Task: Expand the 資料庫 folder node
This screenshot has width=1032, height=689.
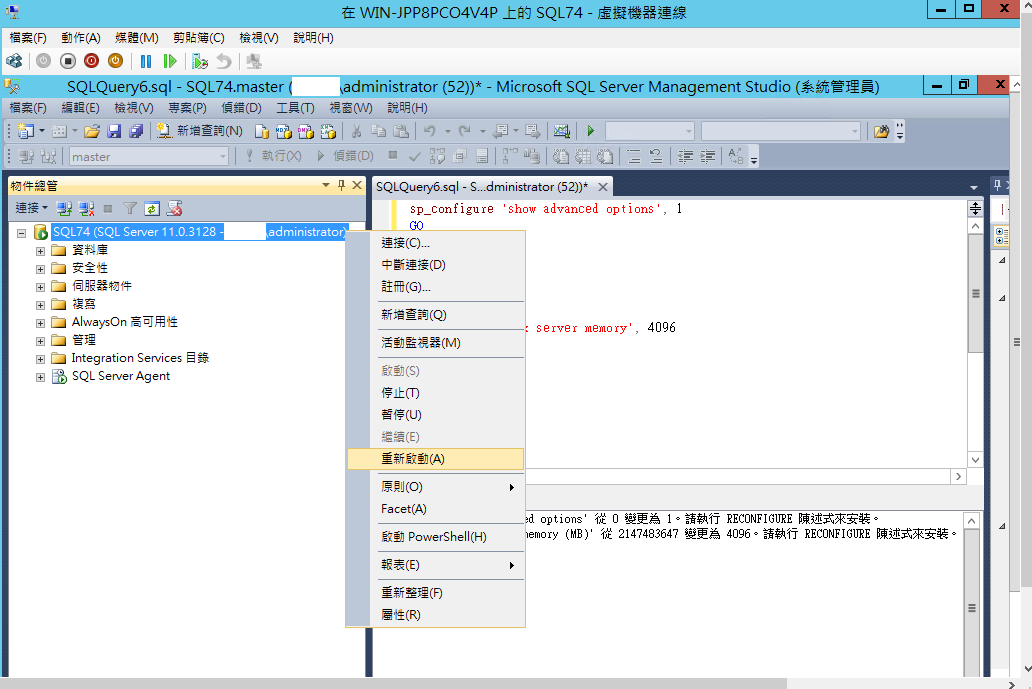Action: (40, 251)
